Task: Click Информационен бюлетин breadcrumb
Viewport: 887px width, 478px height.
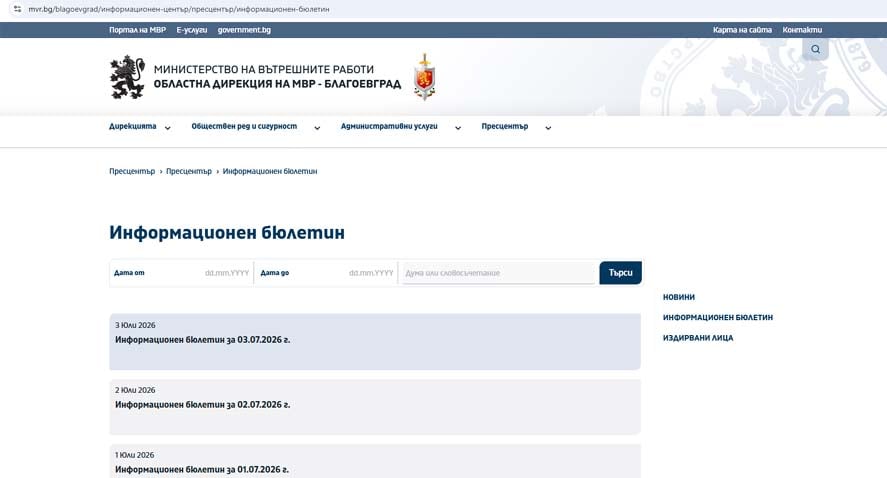Action: point(270,171)
